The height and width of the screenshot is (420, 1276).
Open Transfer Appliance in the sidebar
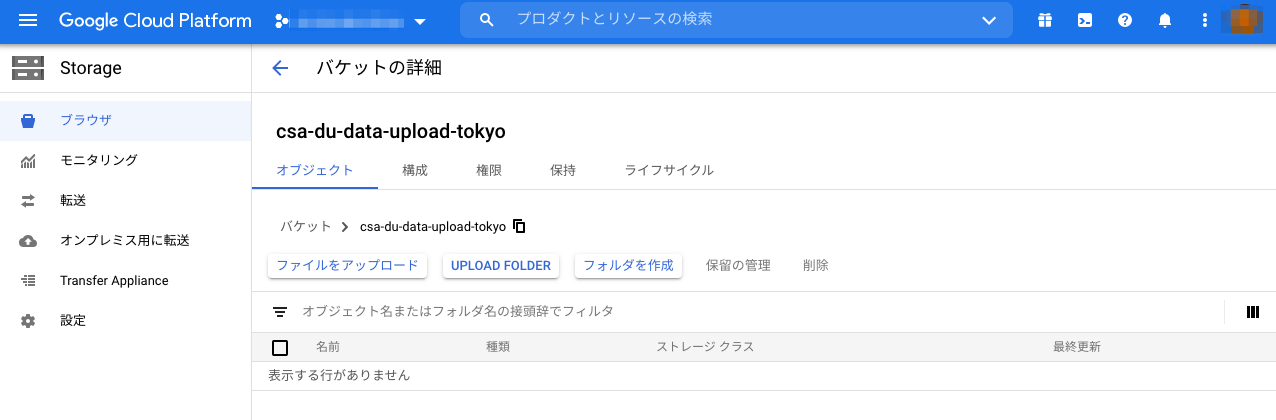125,280
